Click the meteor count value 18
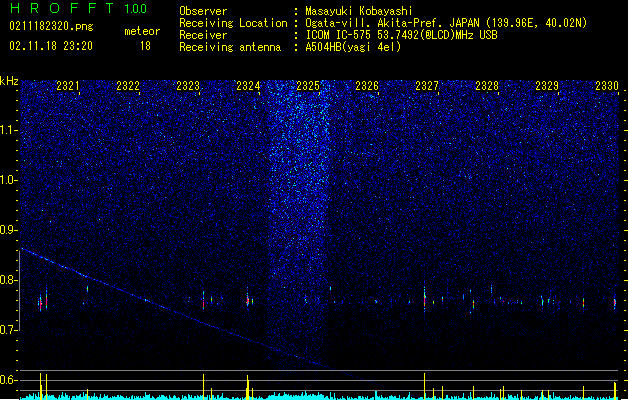The width and height of the screenshot is (629, 400). click(x=145, y=46)
